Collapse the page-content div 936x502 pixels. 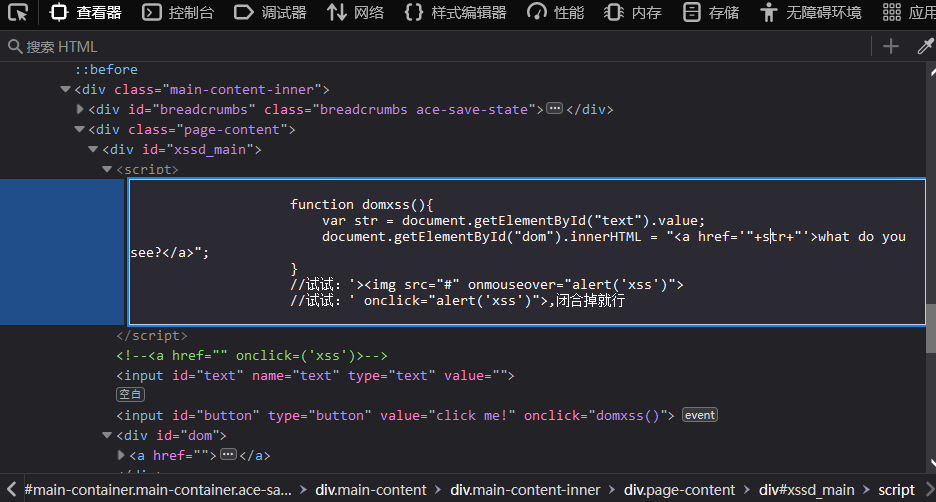pos(79,130)
